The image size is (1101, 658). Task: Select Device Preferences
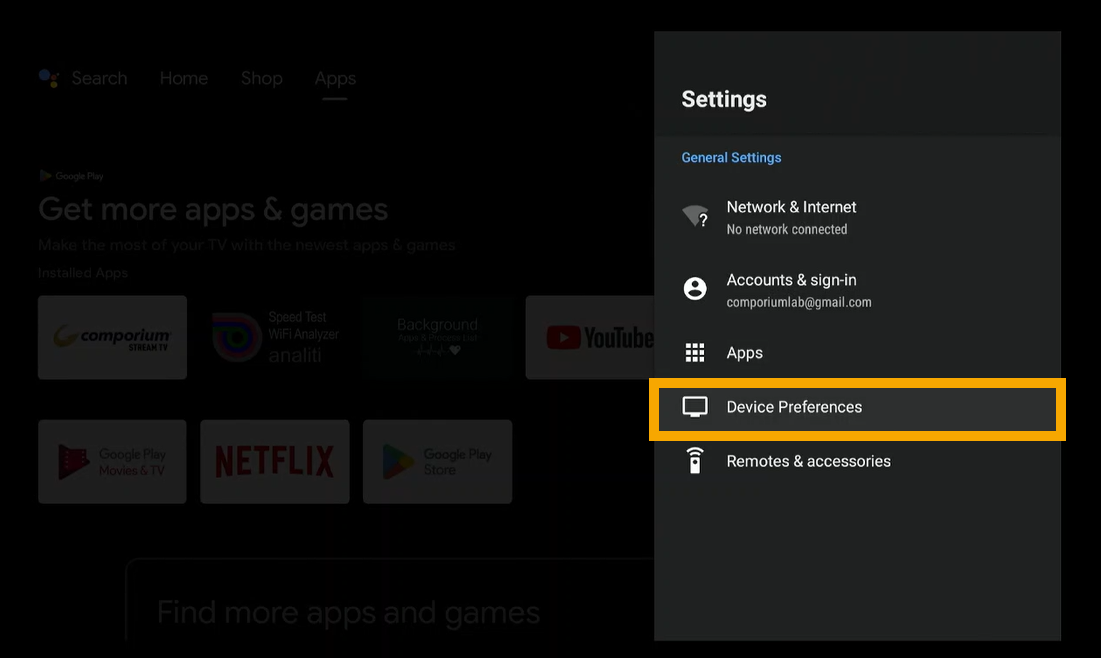[857, 409]
